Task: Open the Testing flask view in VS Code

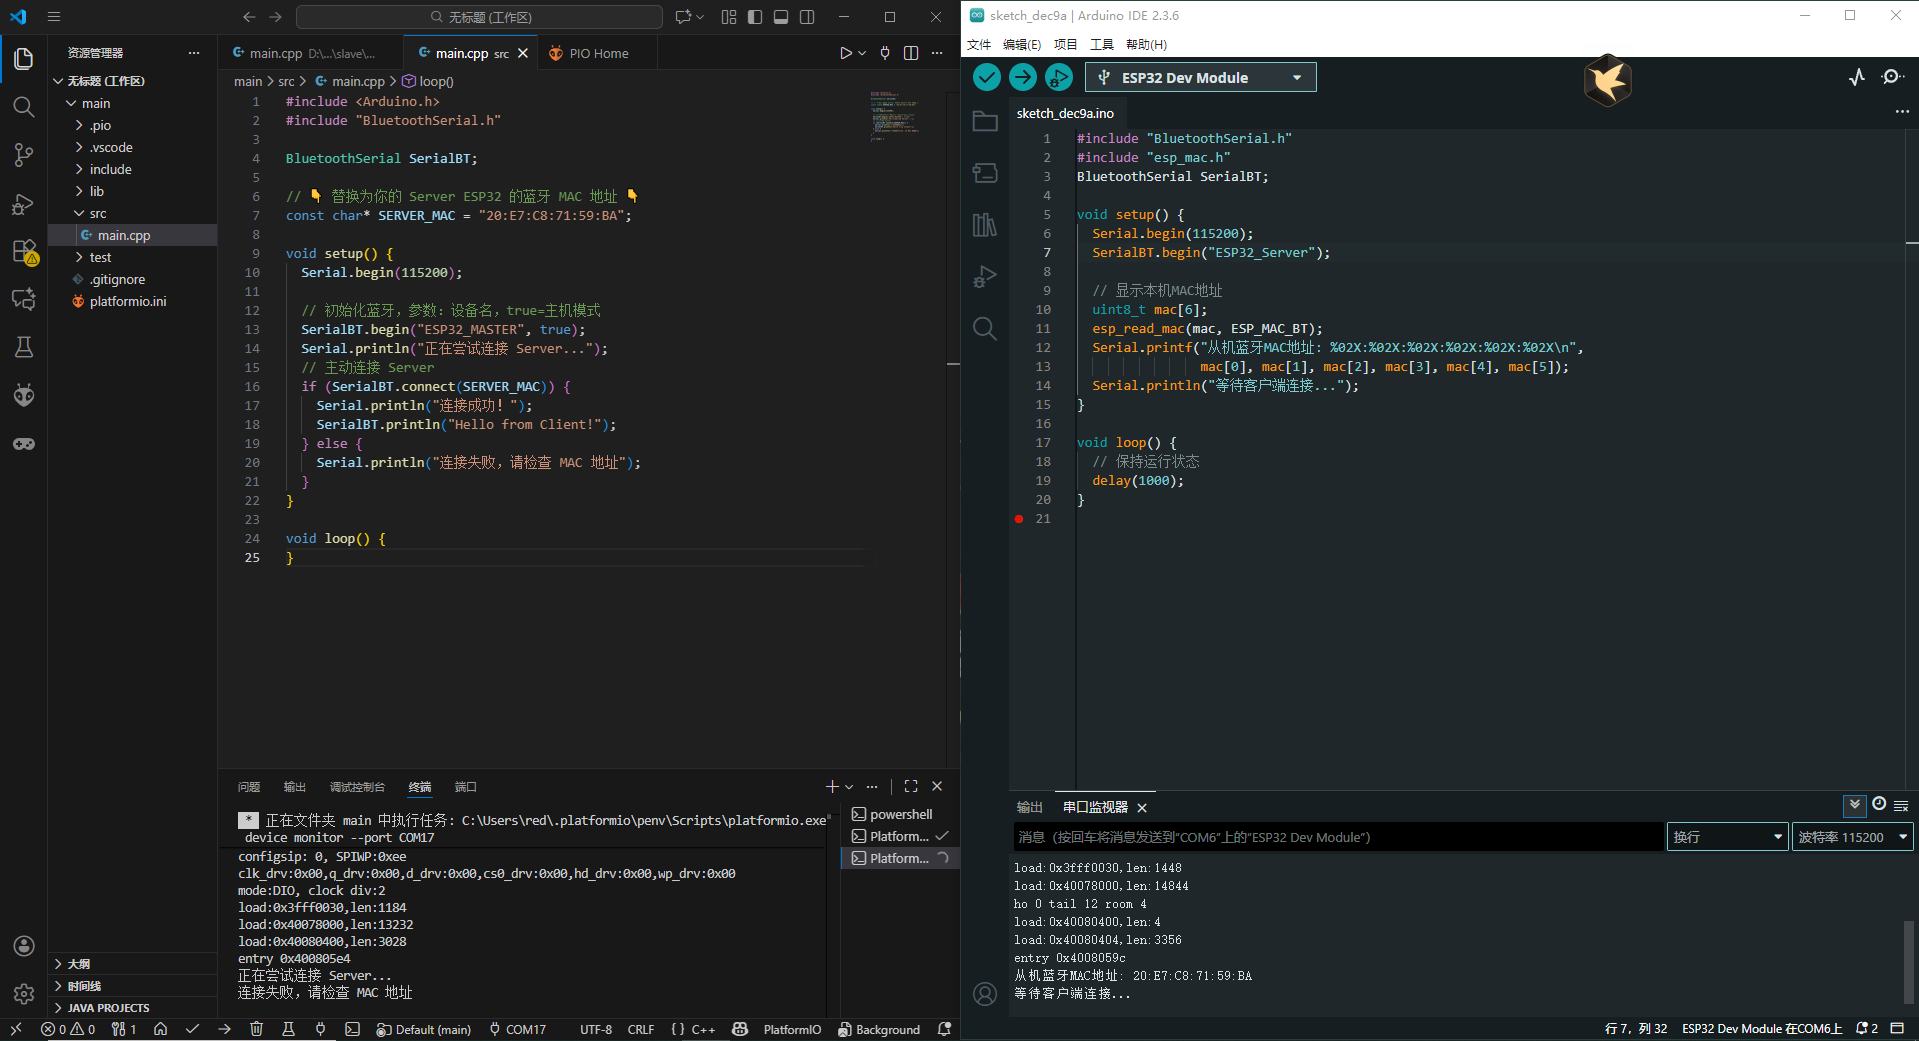Action: tap(24, 347)
